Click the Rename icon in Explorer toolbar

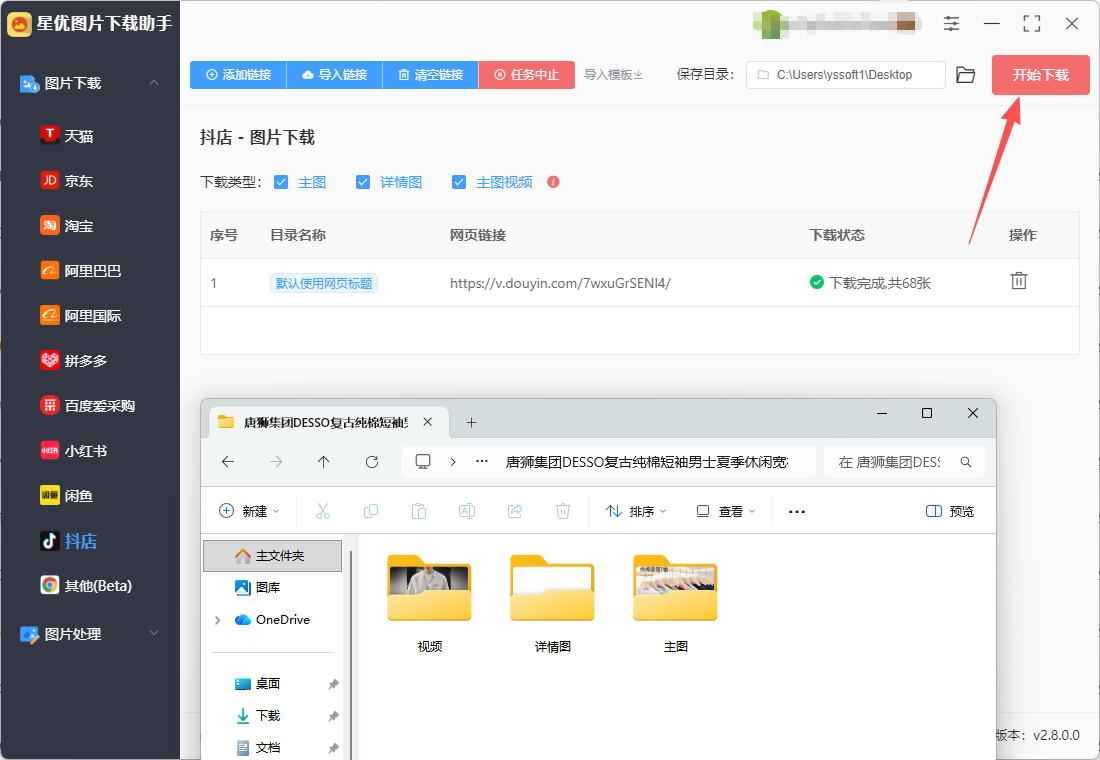coord(467,511)
